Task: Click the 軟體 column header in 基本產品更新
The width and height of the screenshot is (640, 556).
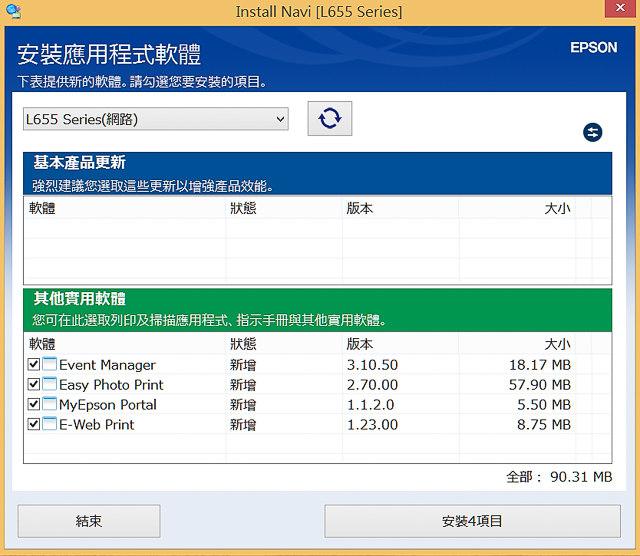Action: (42, 208)
